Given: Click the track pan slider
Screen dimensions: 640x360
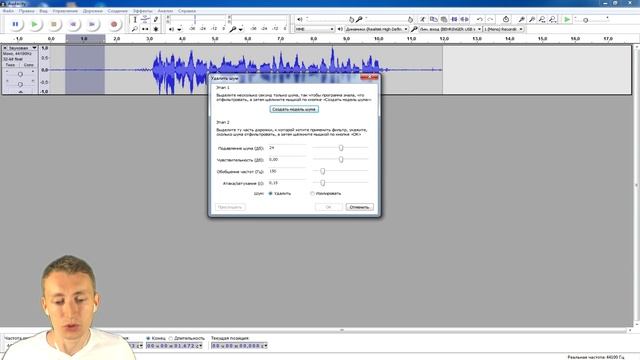Looking at the screenshot, I should (20, 84).
